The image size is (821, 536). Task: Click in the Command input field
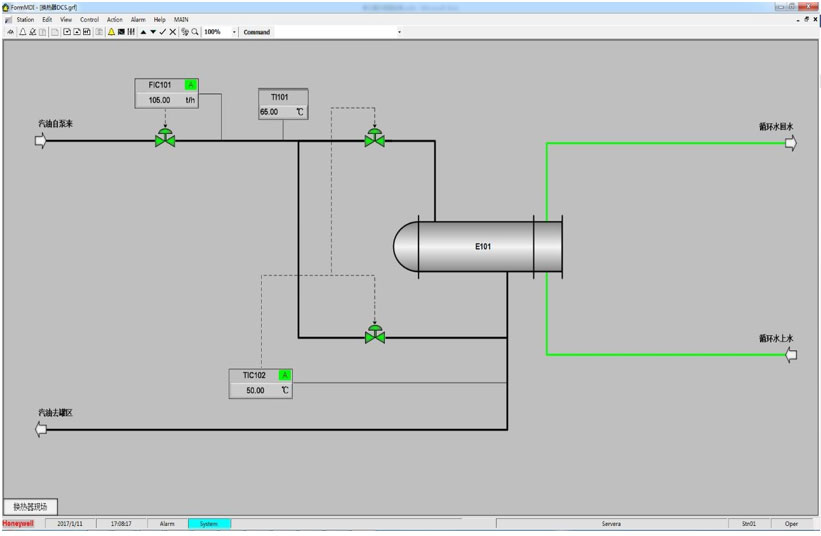pos(335,32)
